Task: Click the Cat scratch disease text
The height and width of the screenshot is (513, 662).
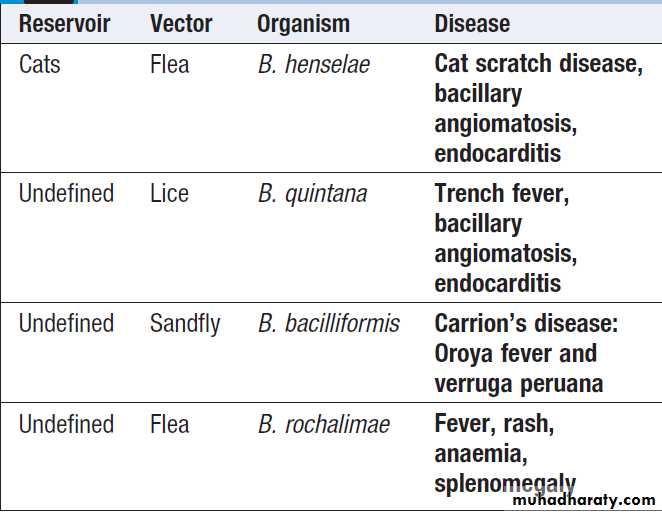Action: point(538,65)
